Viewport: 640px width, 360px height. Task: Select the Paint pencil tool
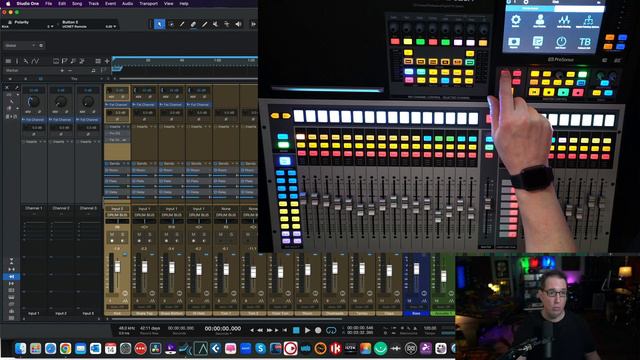click(x=204, y=24)
